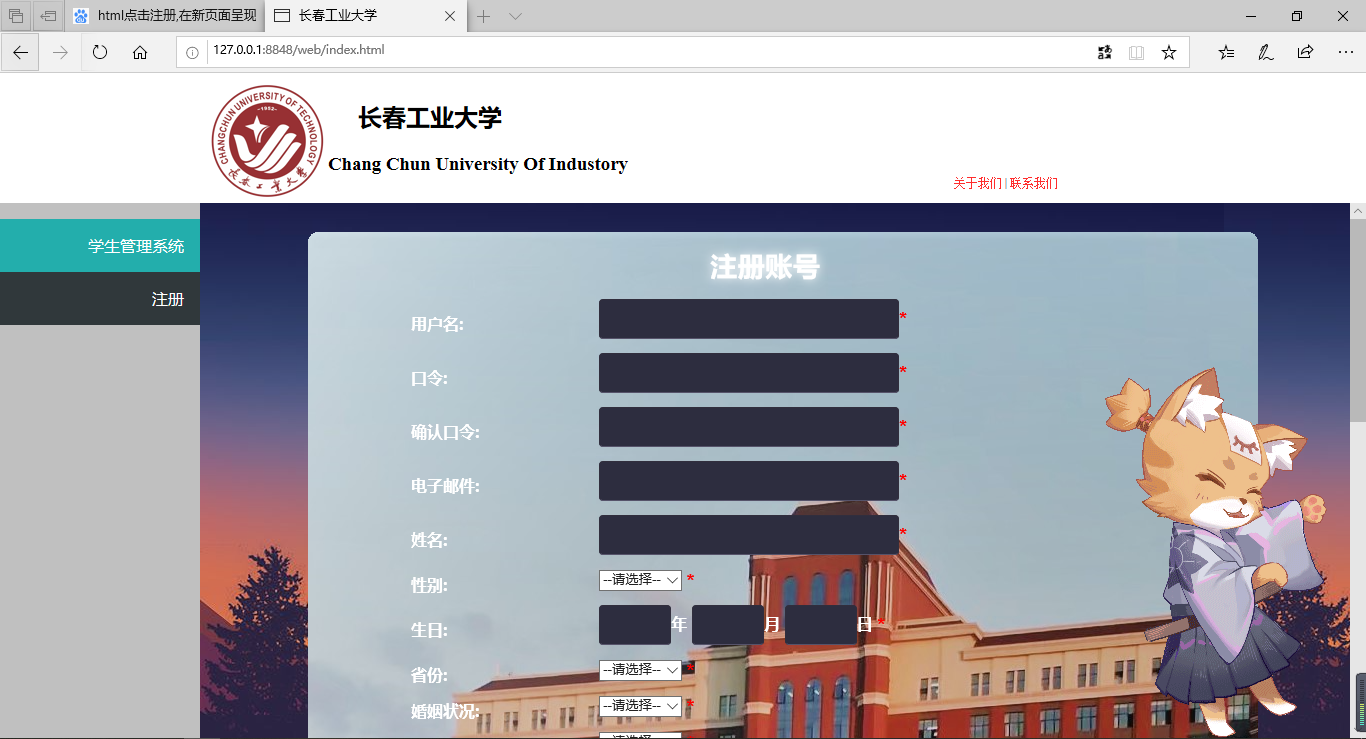Open the Favorites hub icon
This screenshot has width=1366, height=739.
coord(1226,52)
